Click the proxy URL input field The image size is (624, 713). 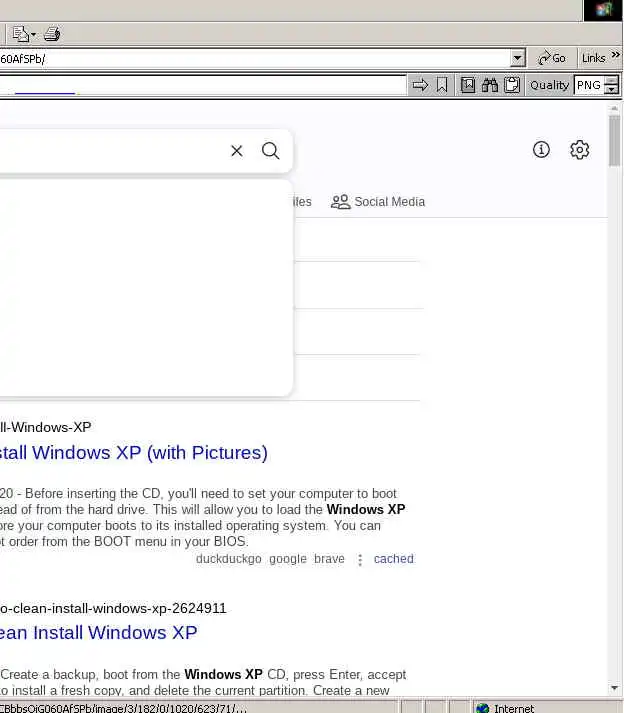(202, 85)
